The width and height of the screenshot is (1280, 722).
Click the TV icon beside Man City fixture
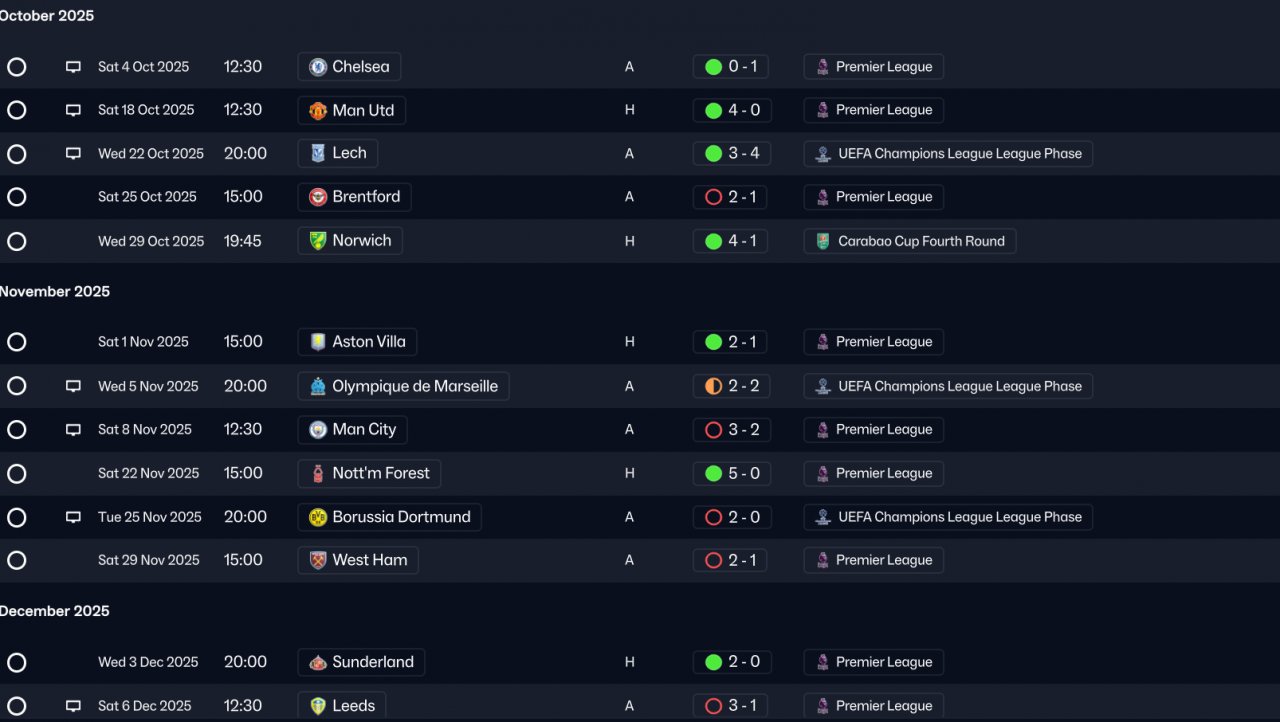[73, 430]
